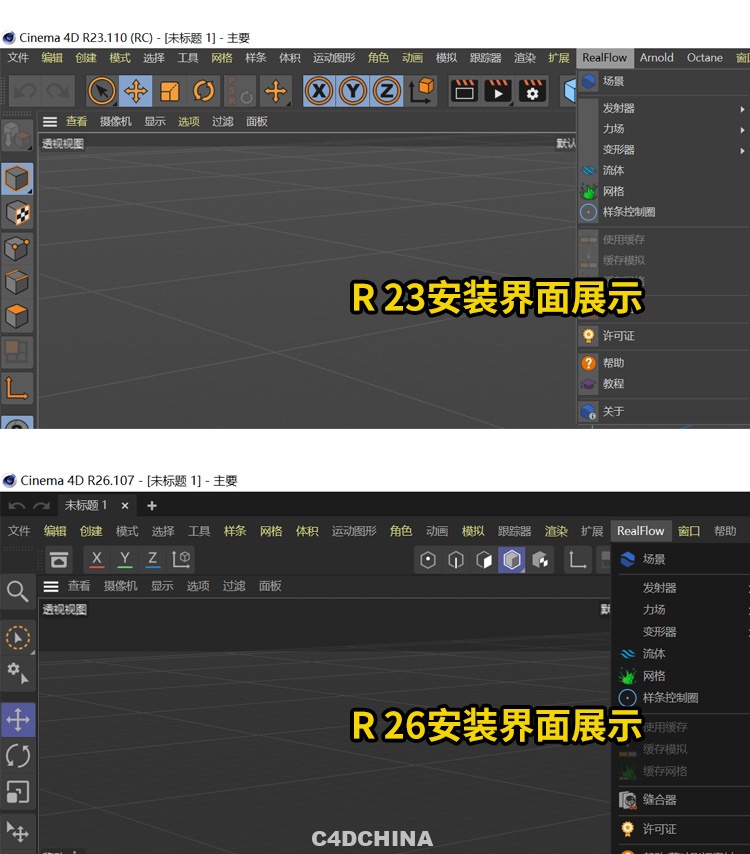Toggle the Y axis lock in R23

click(x=353, y=91)
